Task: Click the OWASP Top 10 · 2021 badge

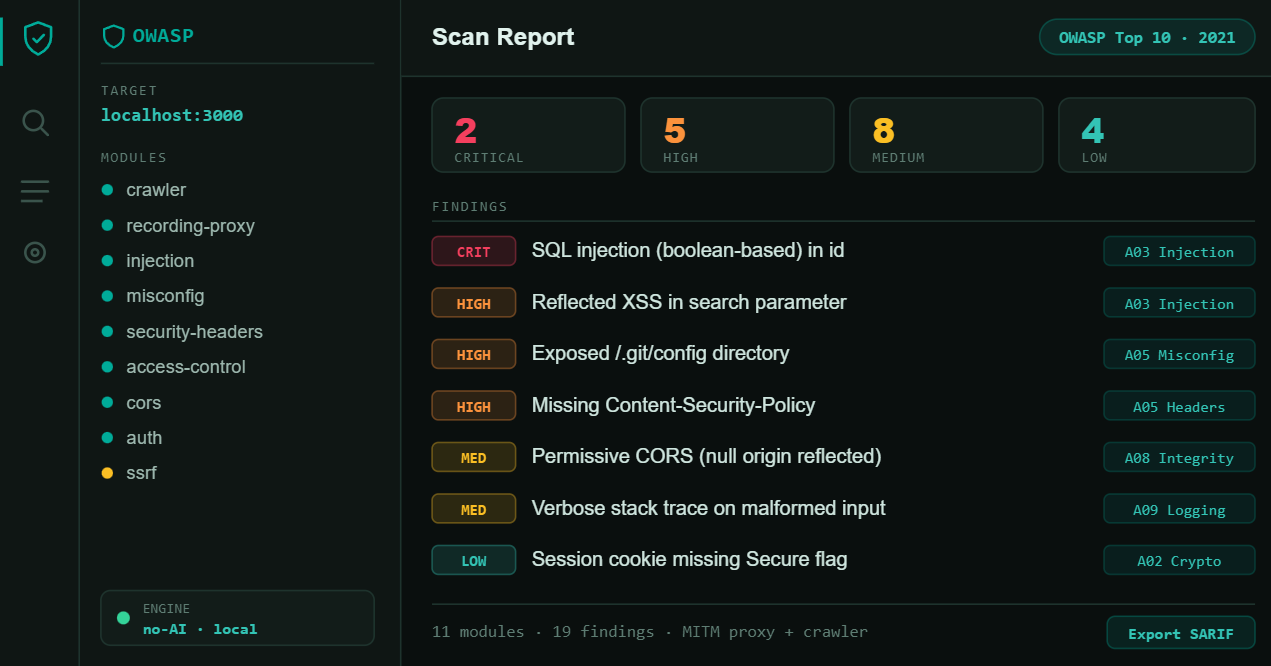Action: (x=1147, y=37)
